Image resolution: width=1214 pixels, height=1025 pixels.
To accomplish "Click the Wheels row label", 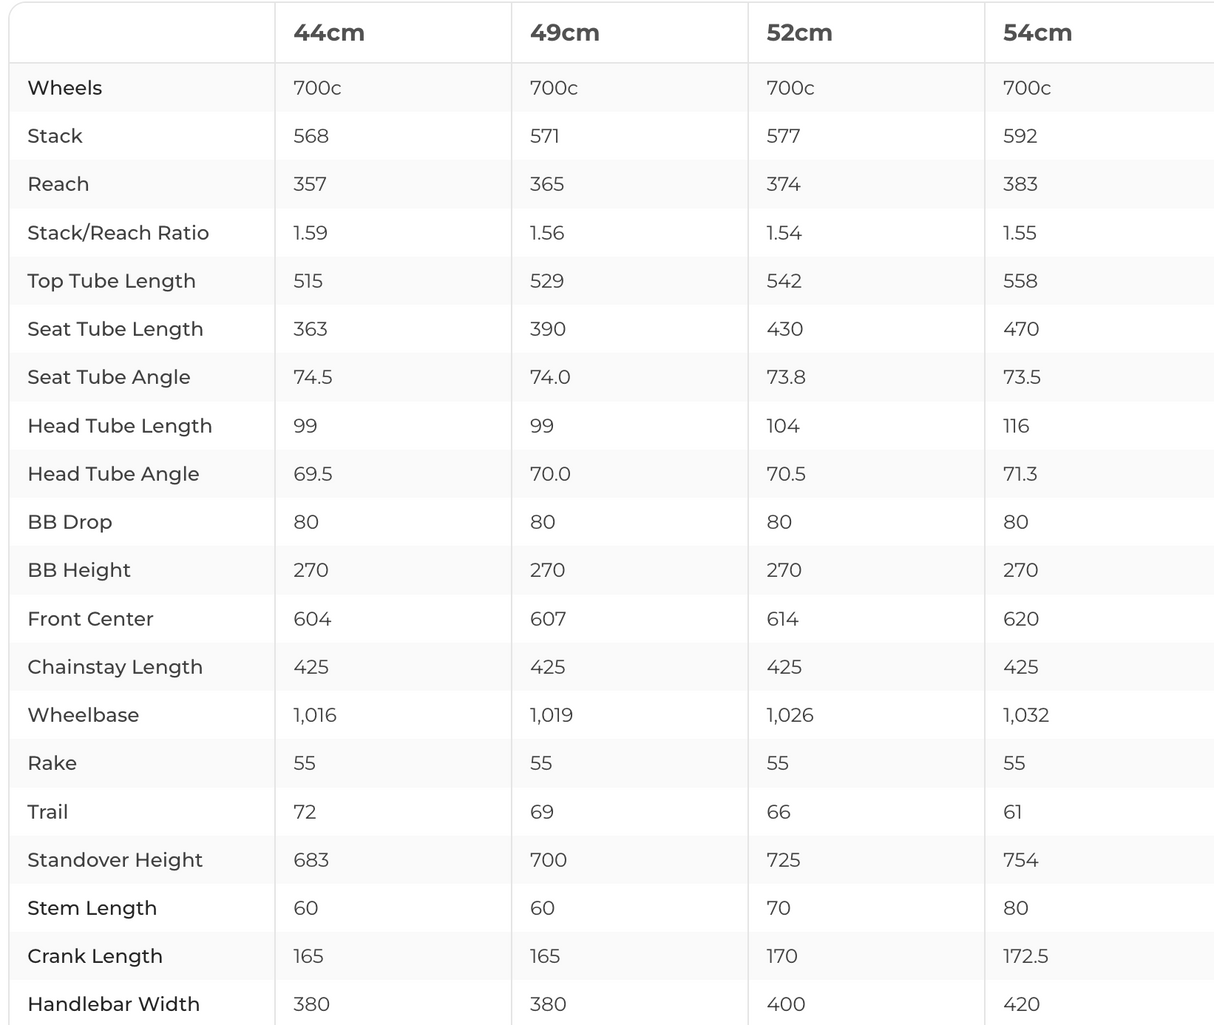I will click(x=65, y=88).
